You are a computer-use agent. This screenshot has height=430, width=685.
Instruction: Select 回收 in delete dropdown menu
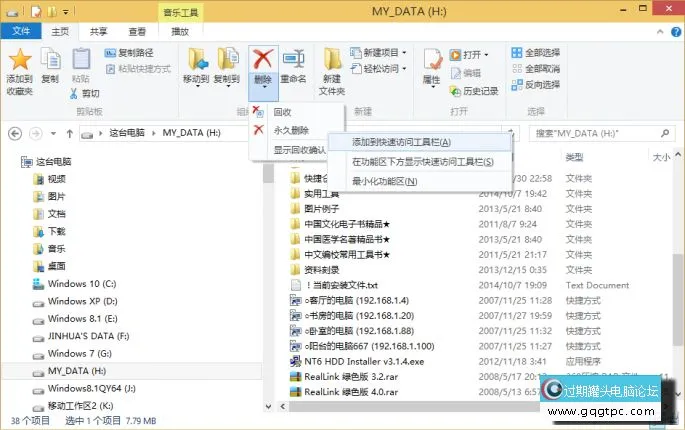[x=296, y=112]
